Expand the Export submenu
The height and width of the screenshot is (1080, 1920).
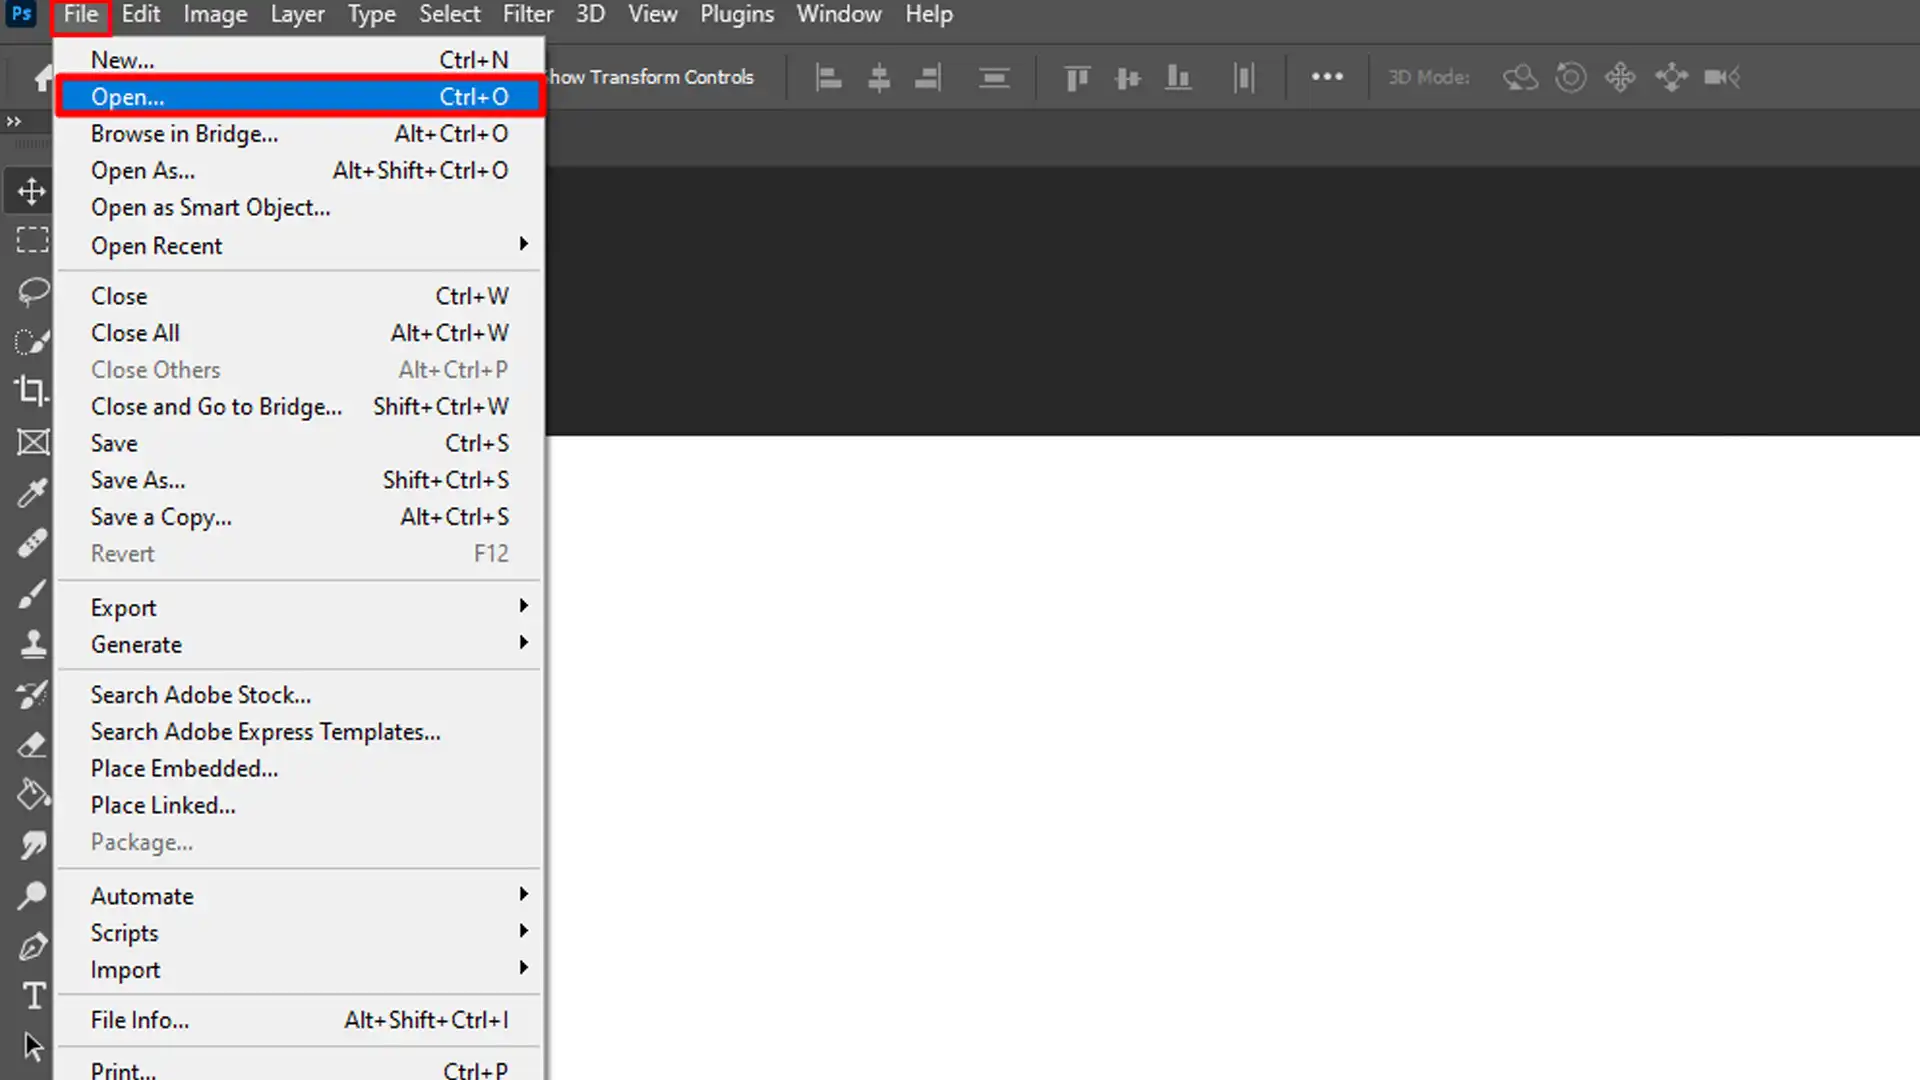300,607
